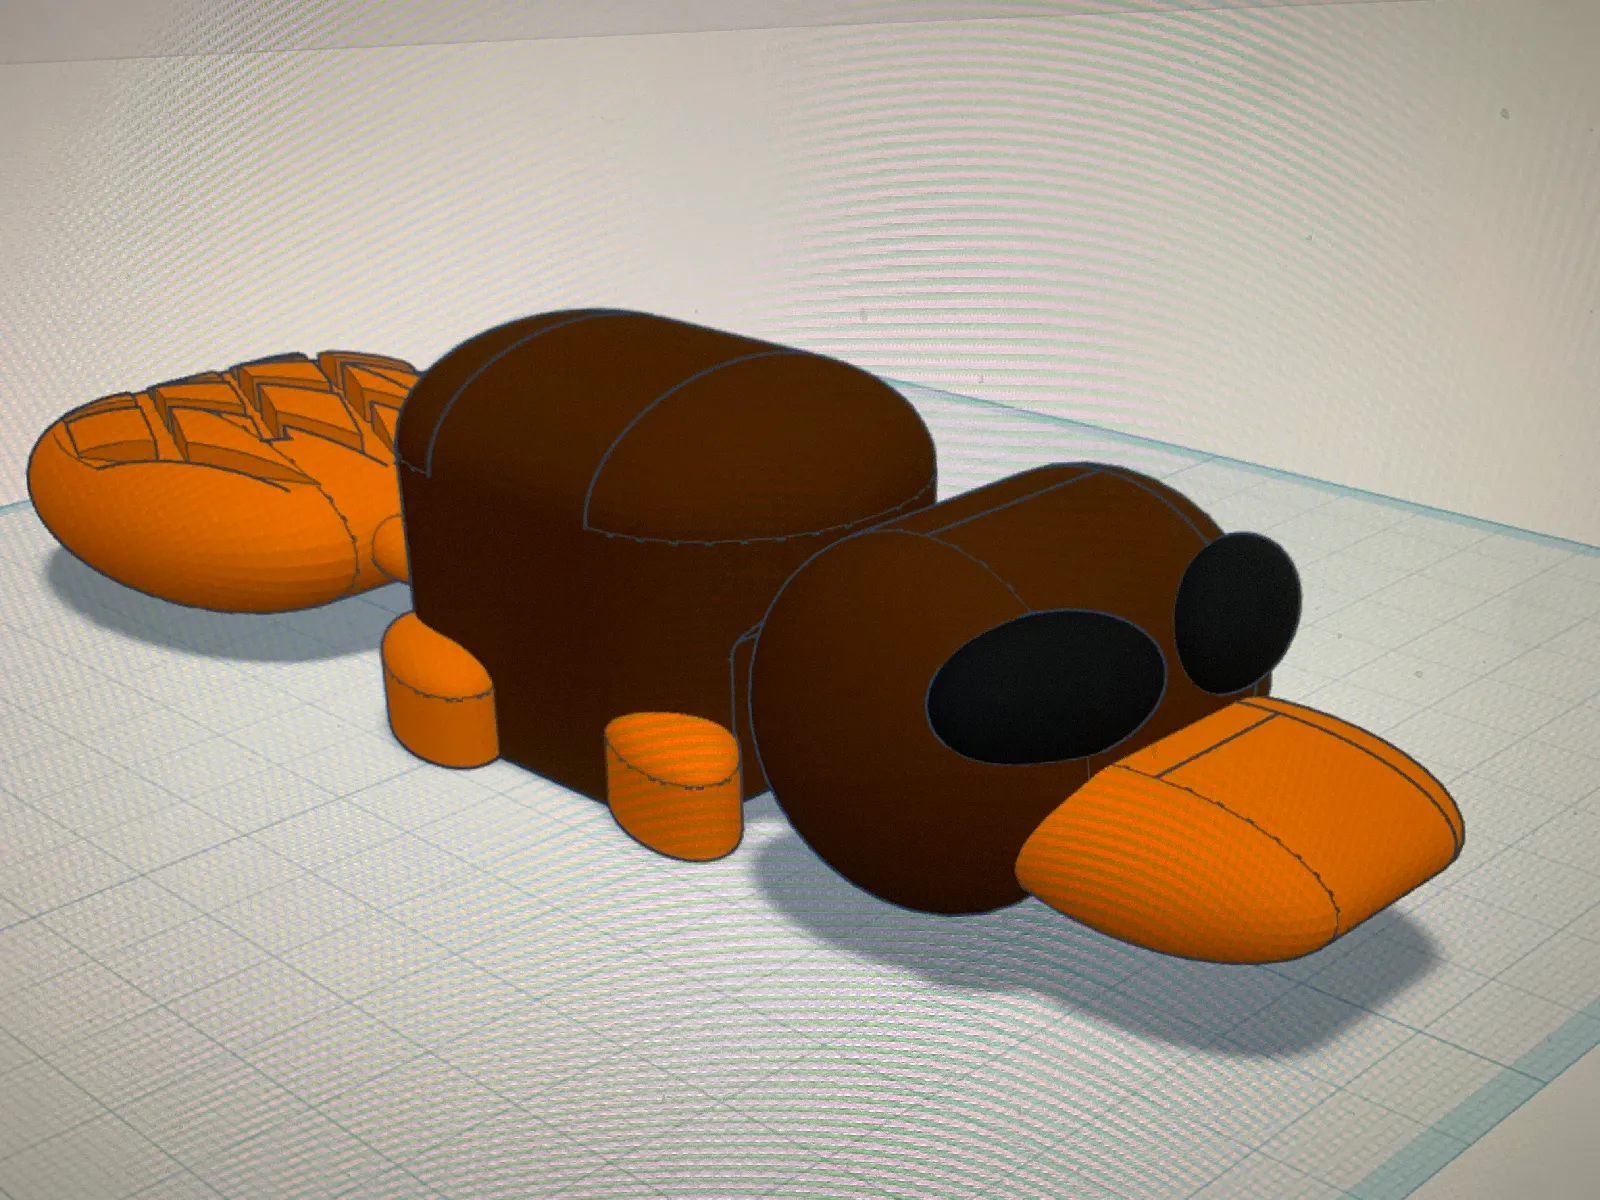Screen dimensions: 1600x1200
Task: Select the orange foot closest to the tail
Action: coord(438,690)
